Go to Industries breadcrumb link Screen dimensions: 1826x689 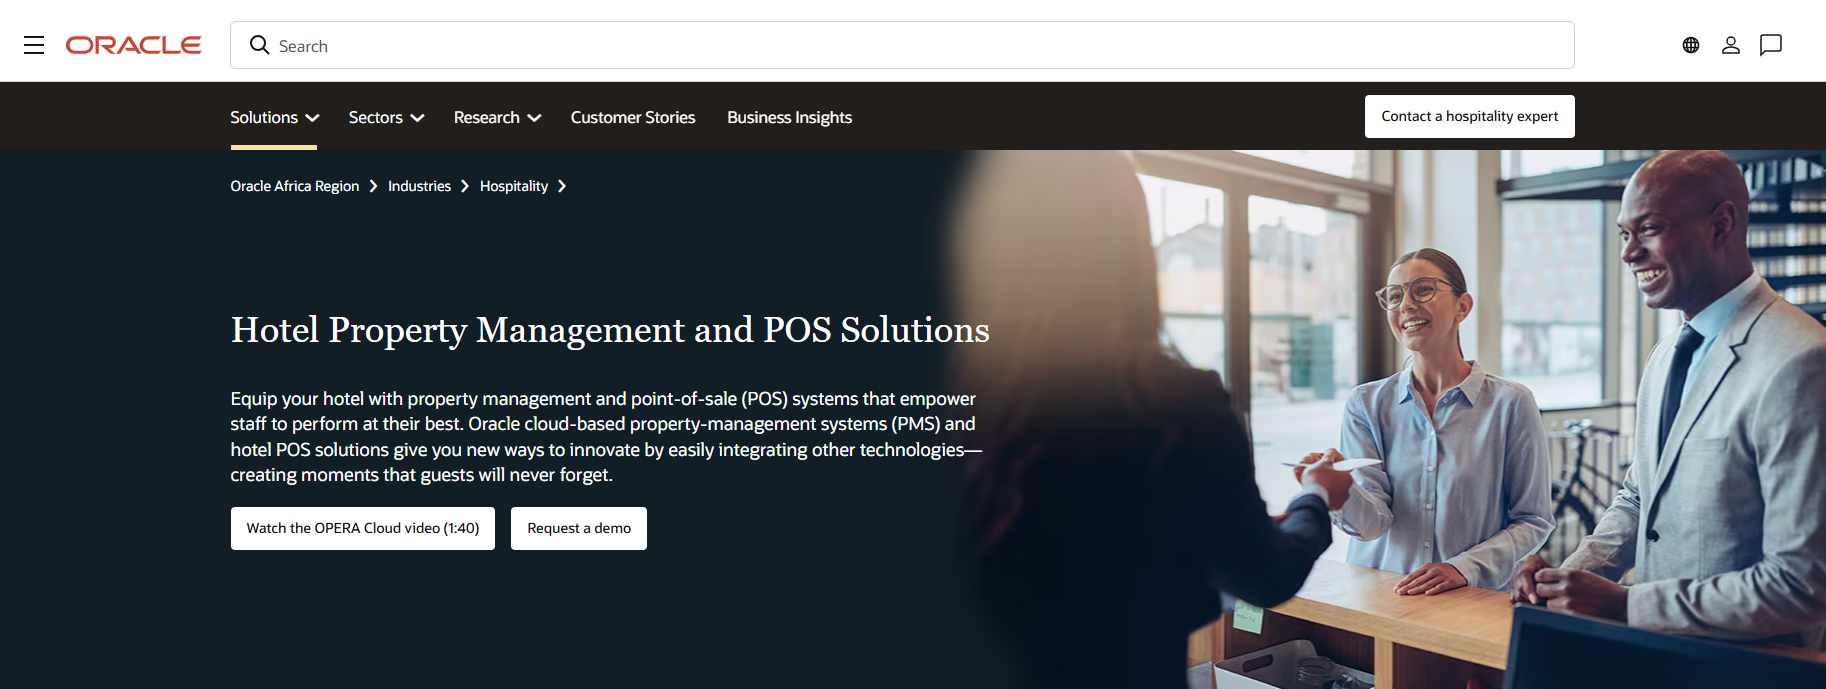pyautogui.click(x=420, y=186)
